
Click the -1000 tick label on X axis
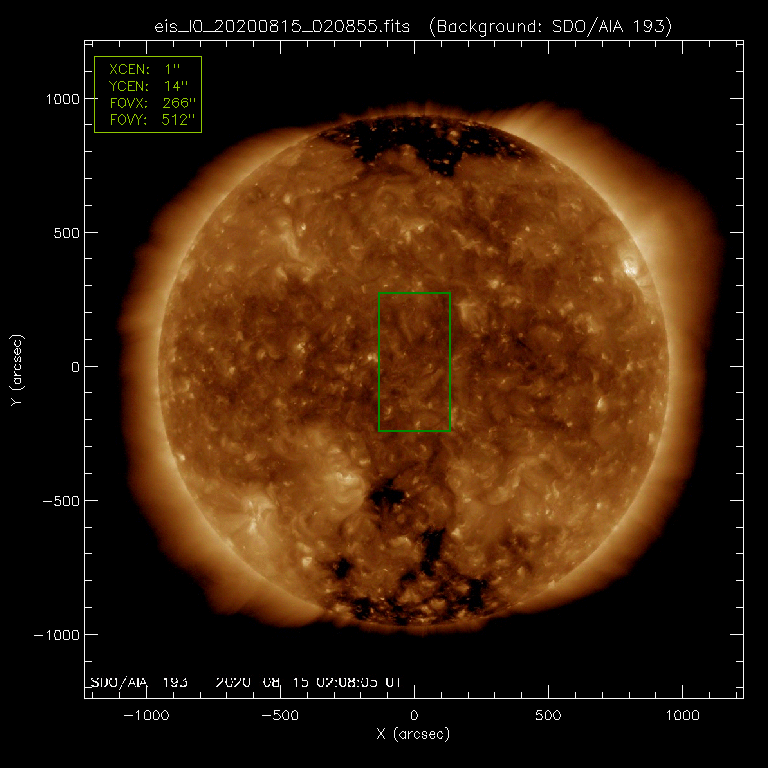(146, 715)
